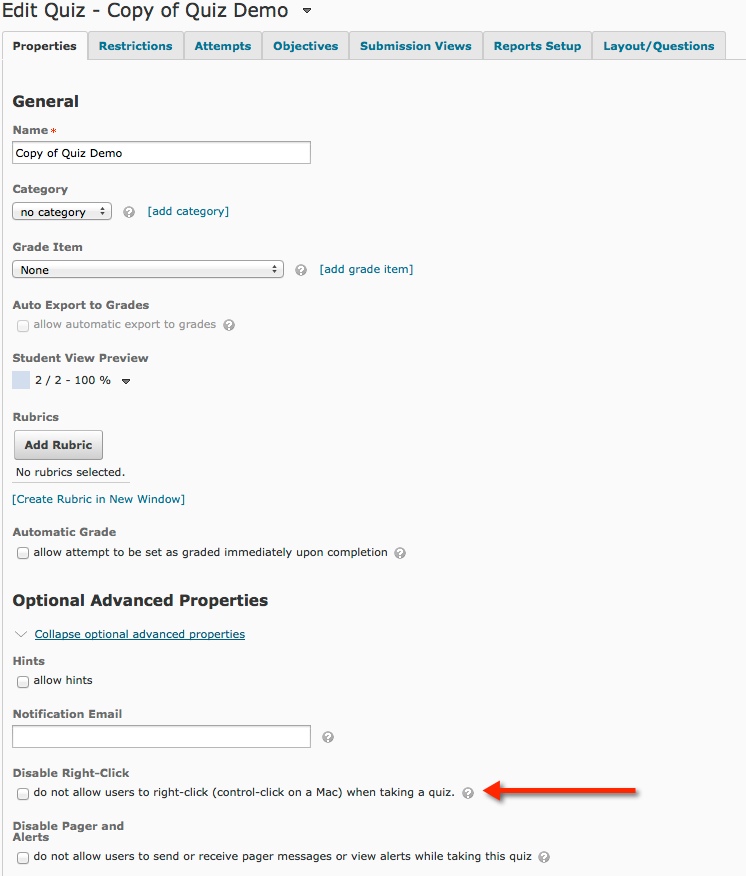
Task: Tick allow attempt graded immediately upon completion
Action: click(x=23, y=553)
